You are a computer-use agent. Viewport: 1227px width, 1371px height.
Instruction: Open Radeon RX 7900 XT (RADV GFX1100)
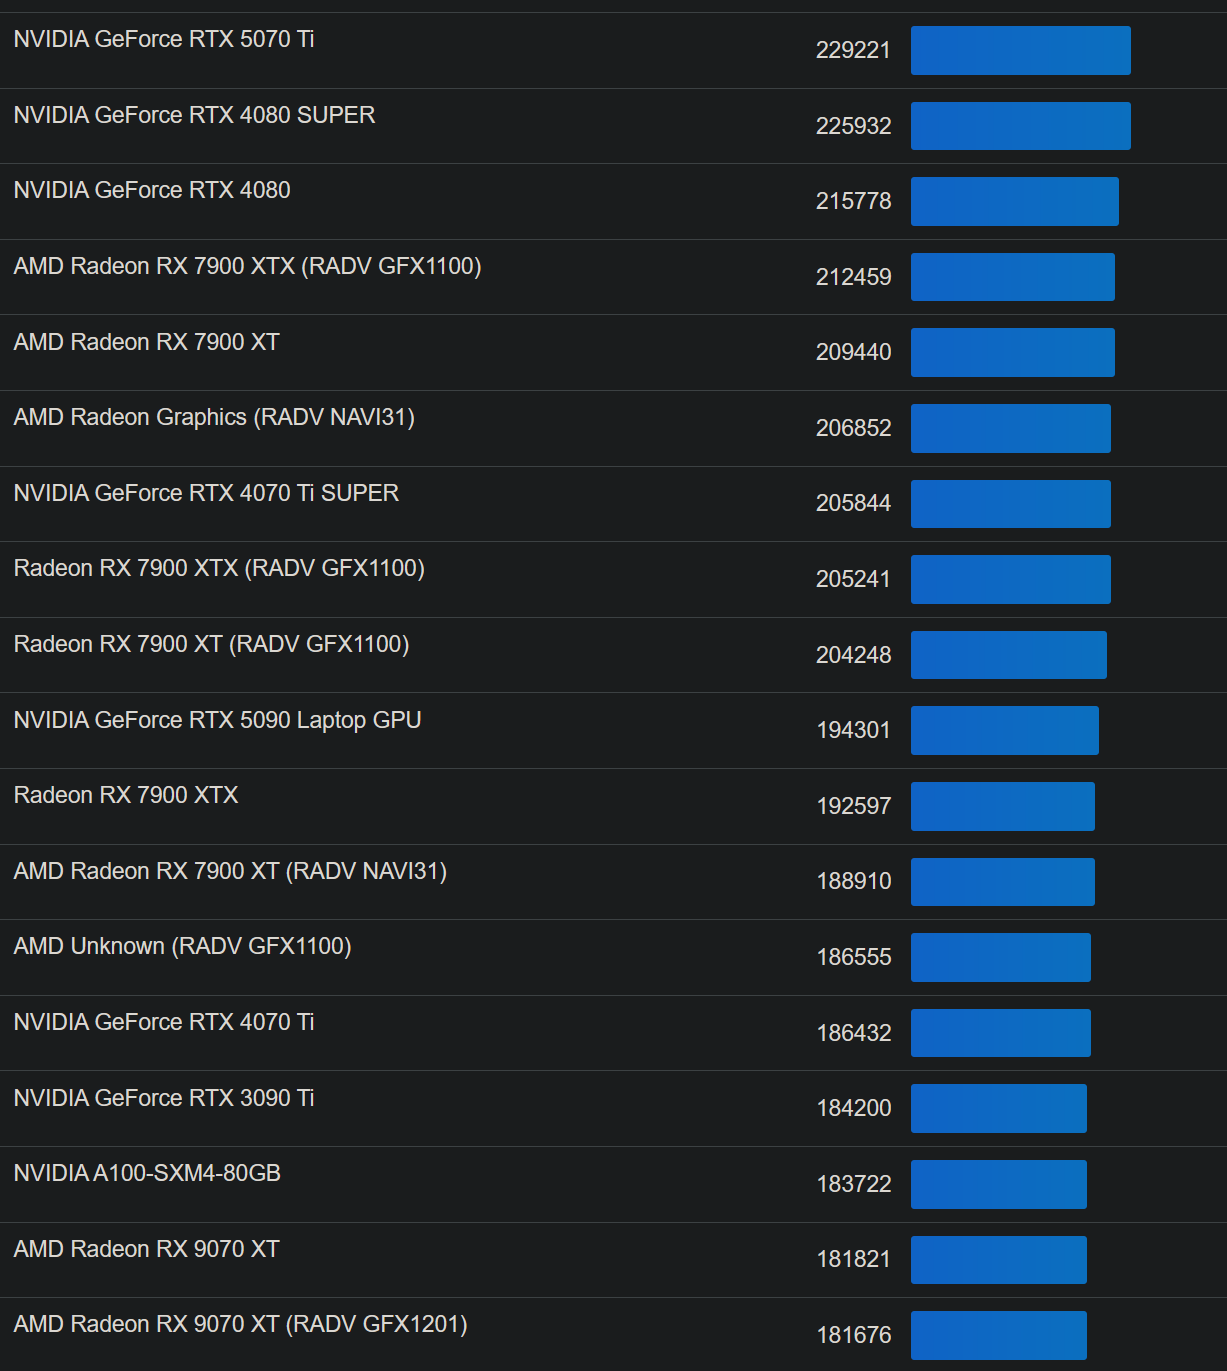[212, 644]
